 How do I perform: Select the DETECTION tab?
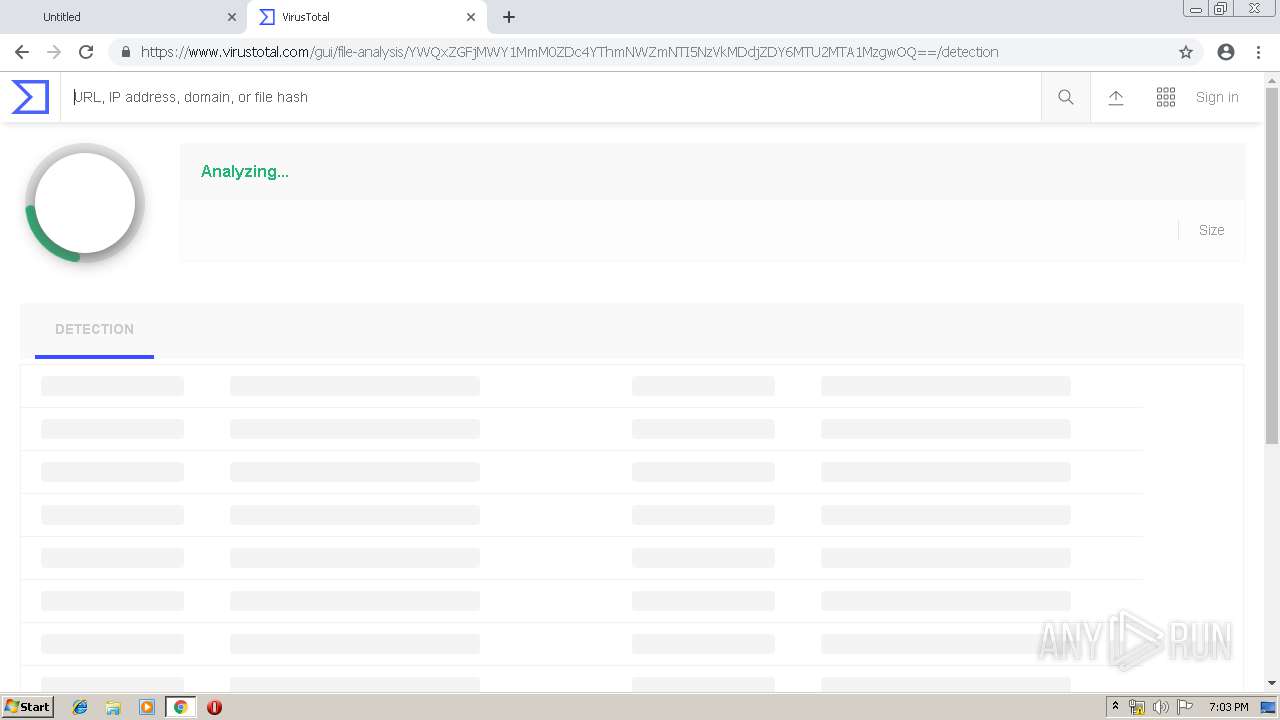tap(94, 329)
